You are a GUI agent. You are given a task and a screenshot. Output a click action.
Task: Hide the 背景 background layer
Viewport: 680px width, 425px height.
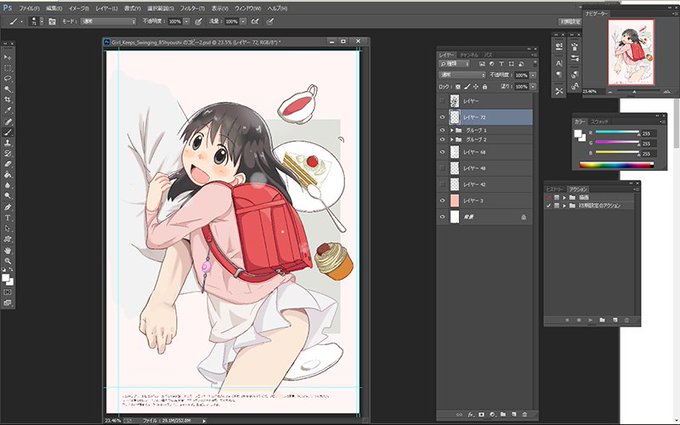442,217
